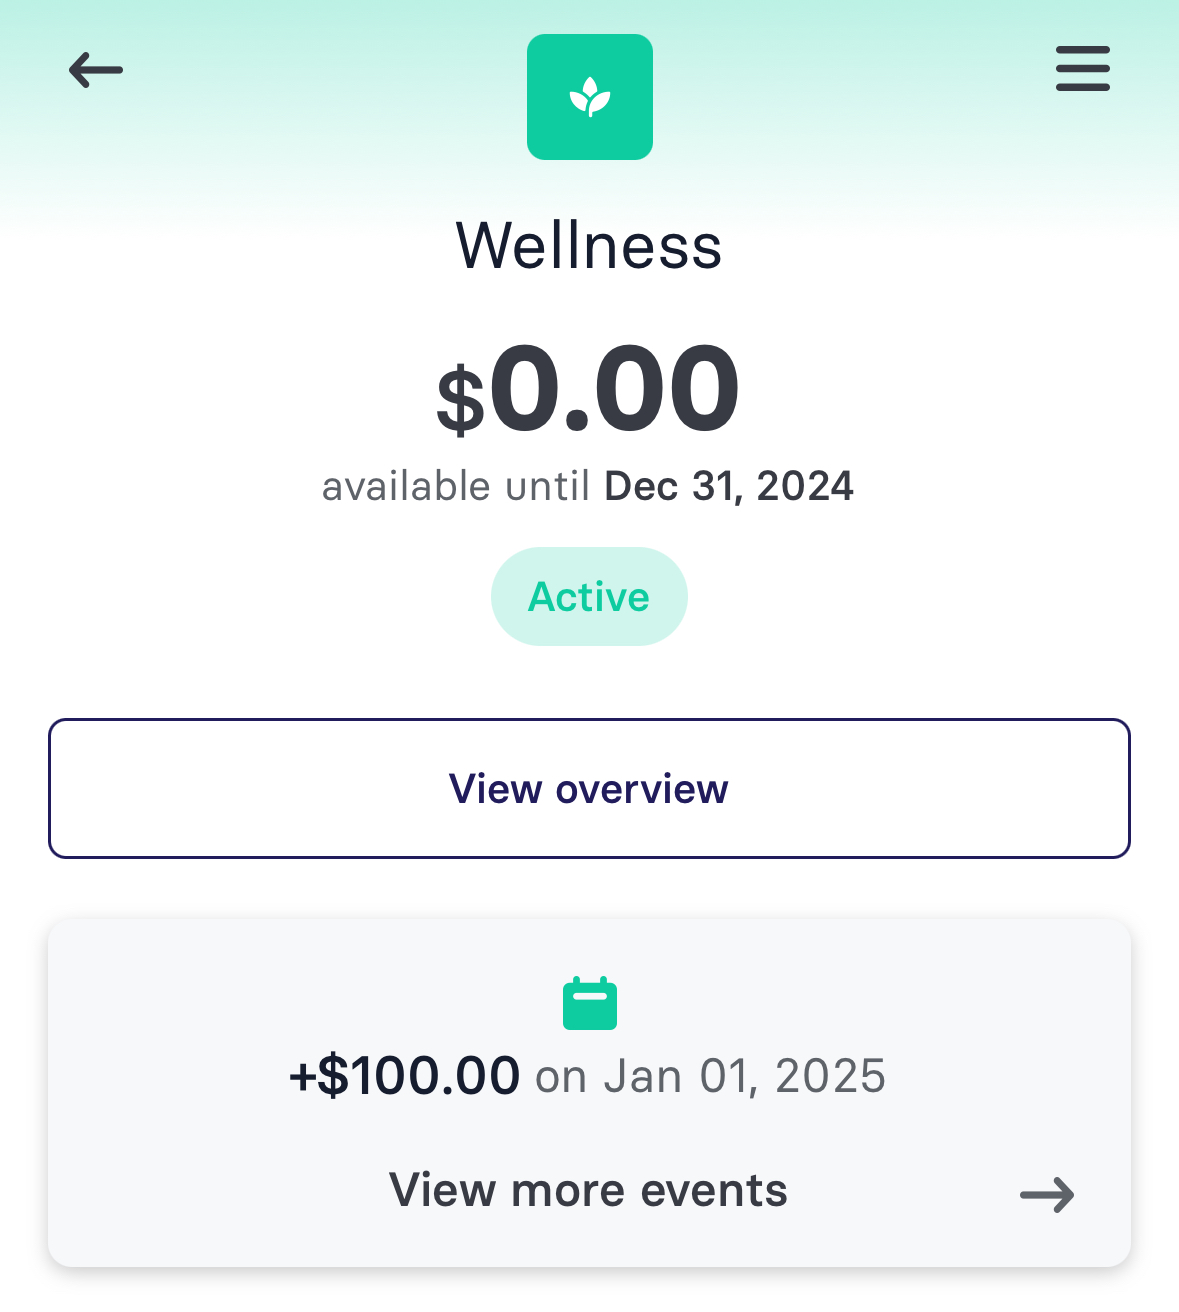Image resolution: width=1179 pixels, height=1312 pixels.
Task: Click the green calendar icon
Action: click(590, 1003)
